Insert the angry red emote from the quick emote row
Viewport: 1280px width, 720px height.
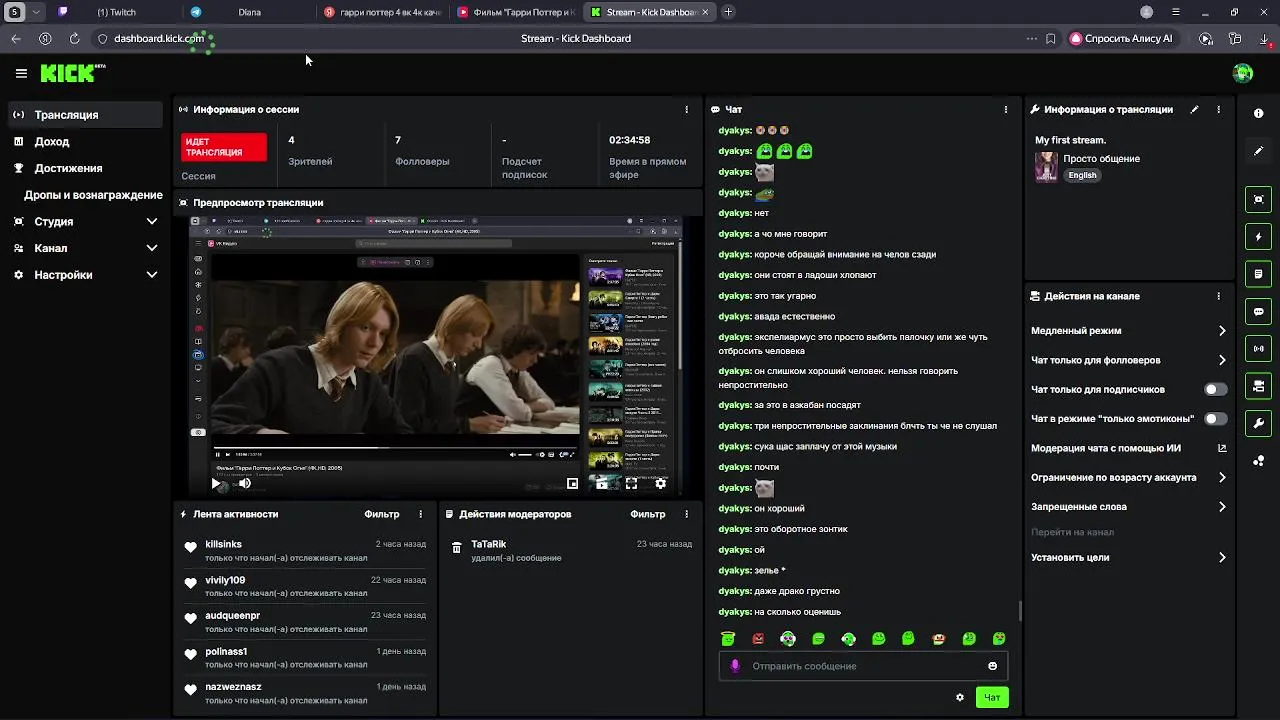tap(758, 639)
